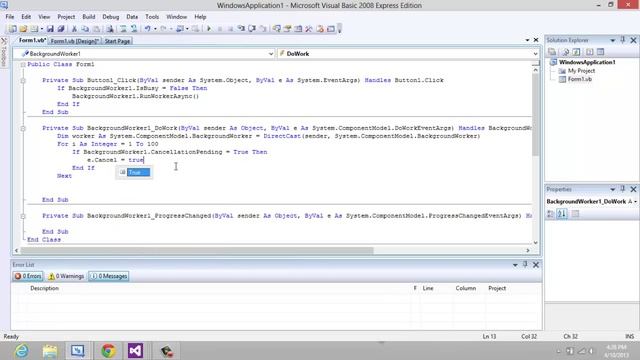Switch to the Start Page tab

[117, 41]
